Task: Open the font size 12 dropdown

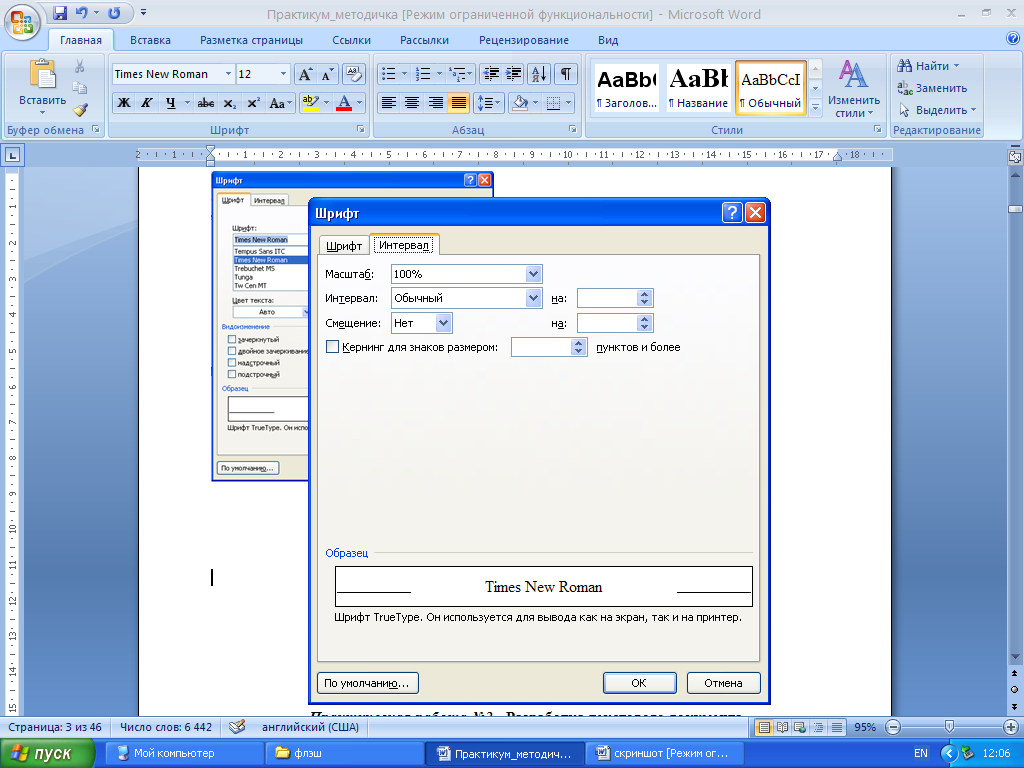Action: [x=283, y=74]
